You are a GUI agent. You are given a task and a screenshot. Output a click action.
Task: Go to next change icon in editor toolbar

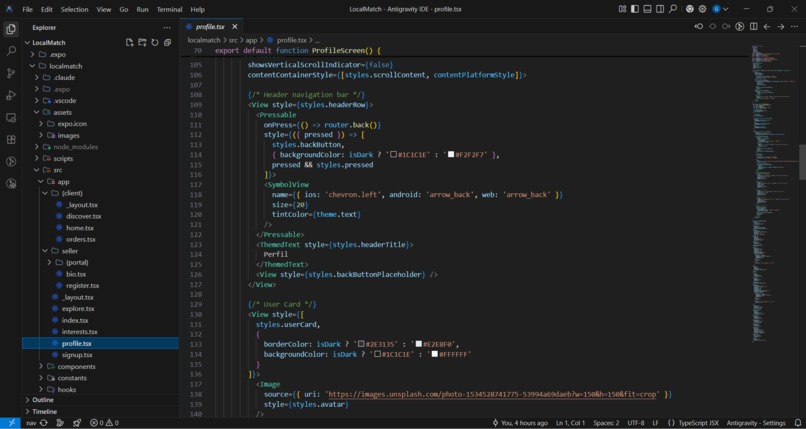(726, 27)
